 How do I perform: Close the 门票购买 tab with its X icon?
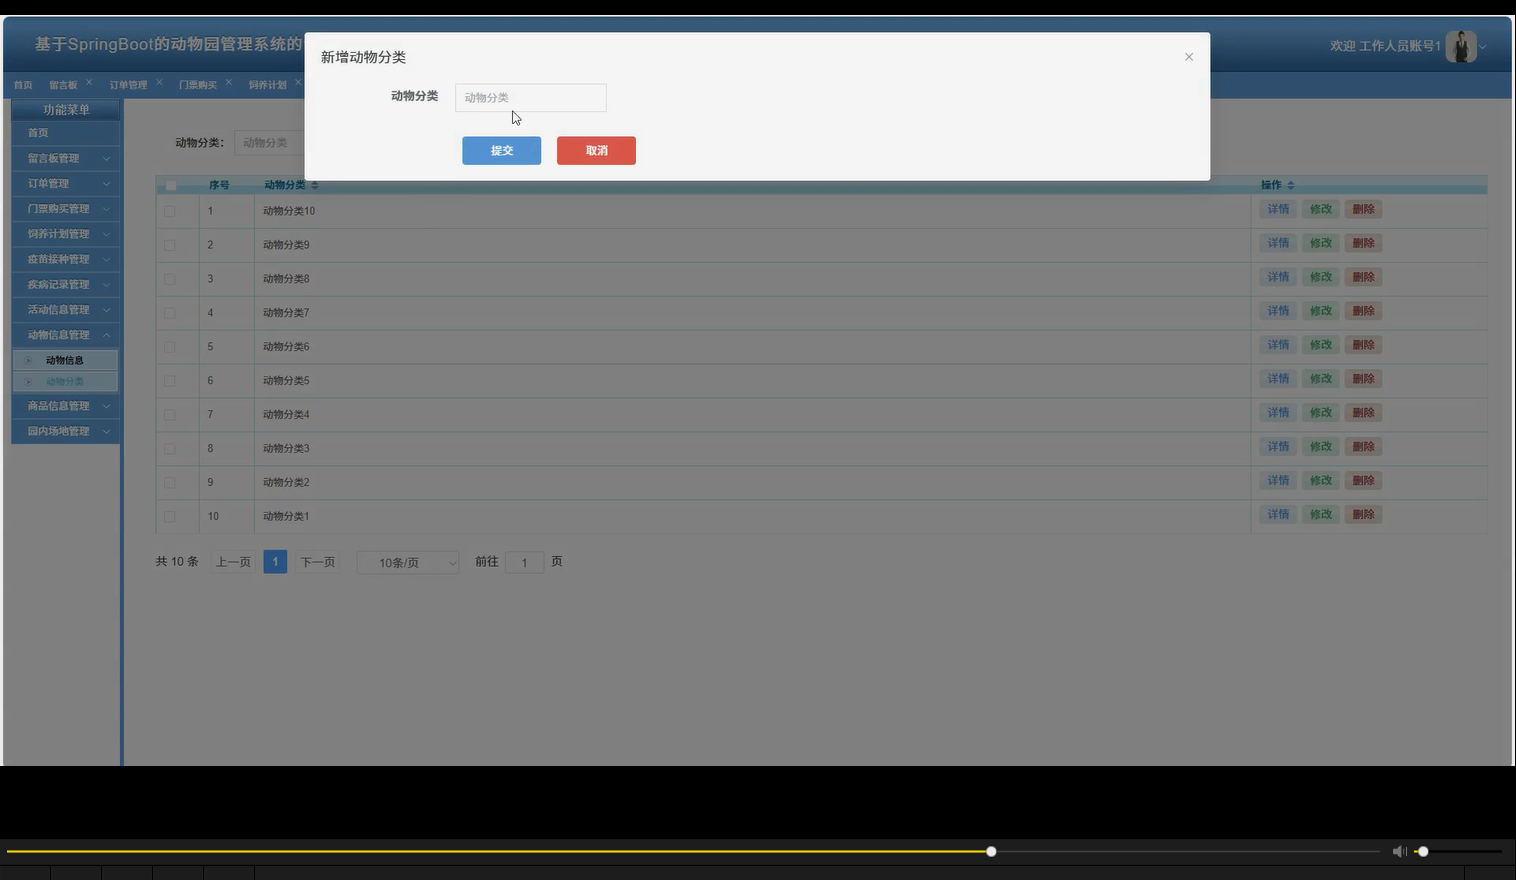(x=229, y=83)
